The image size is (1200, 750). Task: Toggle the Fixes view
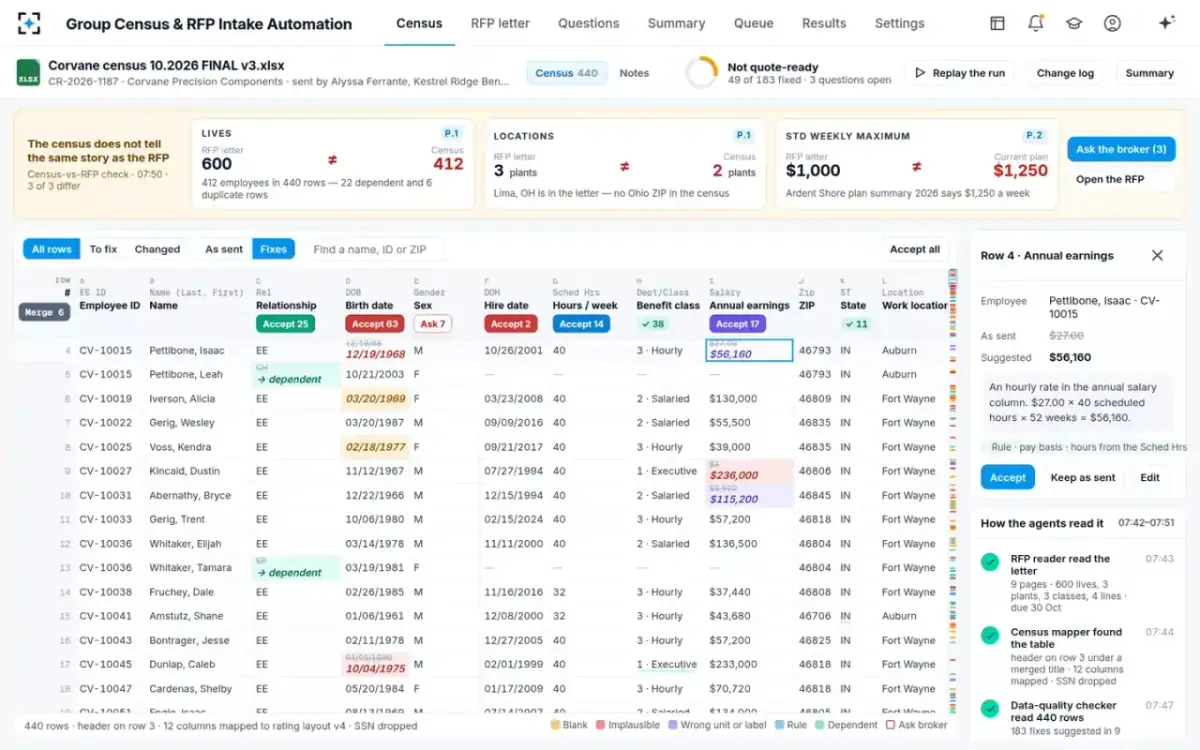point(273,249)
